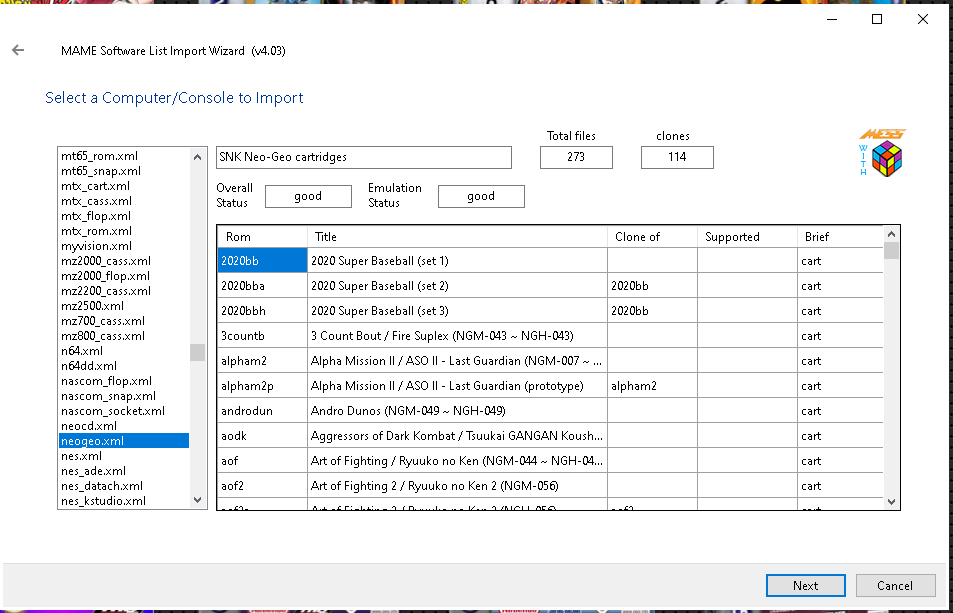Go back with the wizard back arrow

(x=18, y=50)
